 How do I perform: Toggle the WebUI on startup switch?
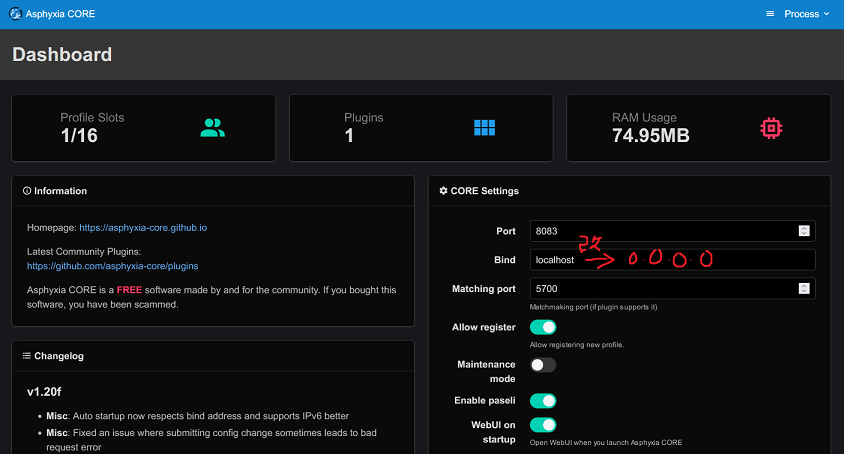point(543,426)
